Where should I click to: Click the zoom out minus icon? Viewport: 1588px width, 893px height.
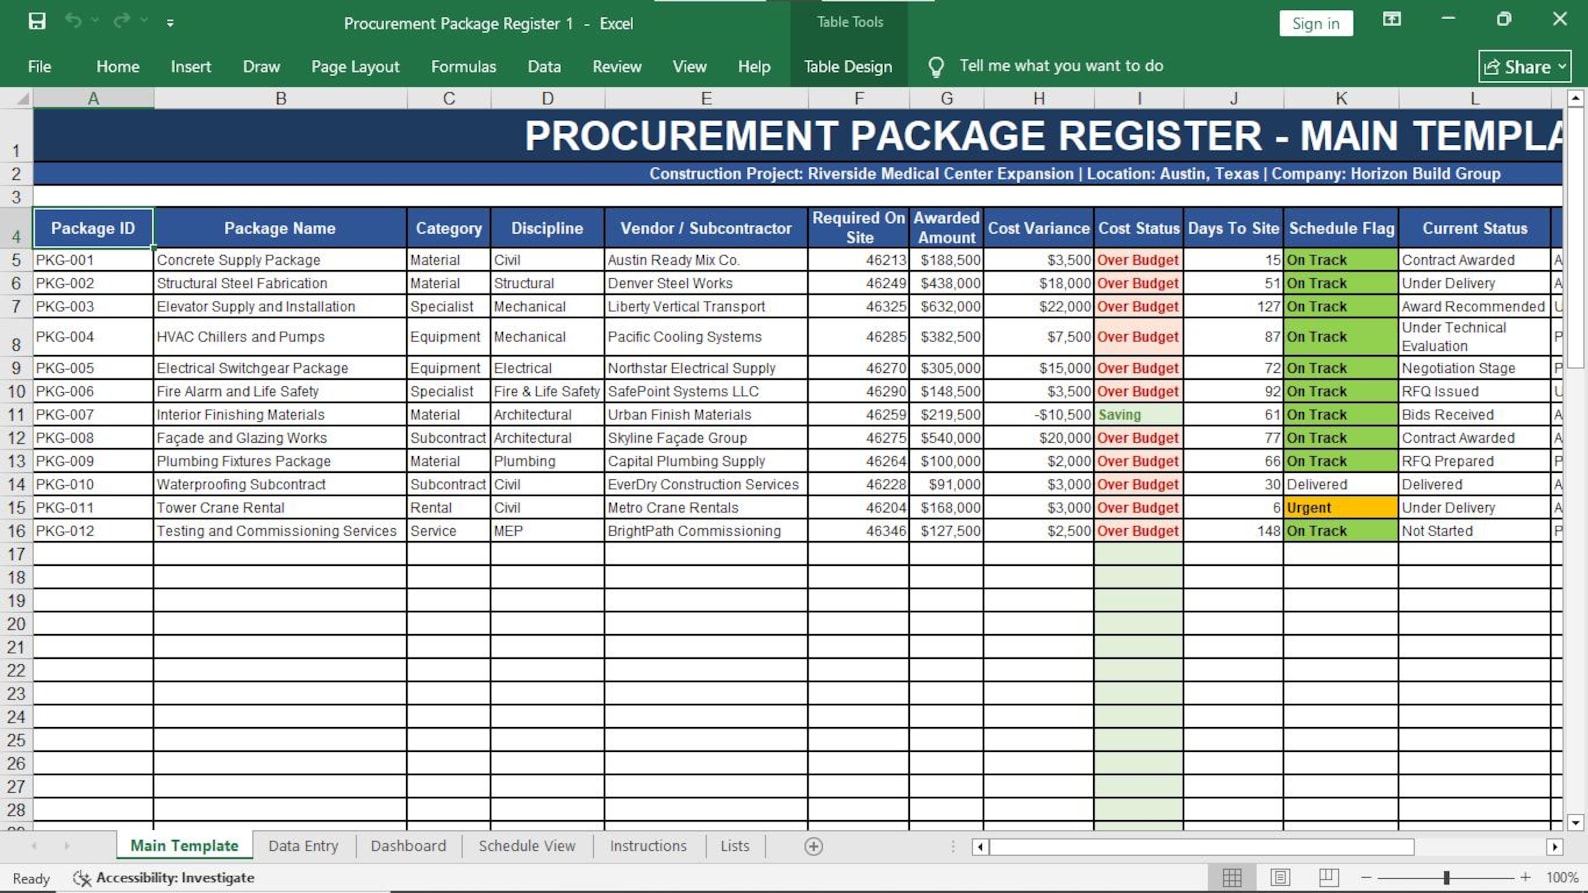pos(1366,878)
